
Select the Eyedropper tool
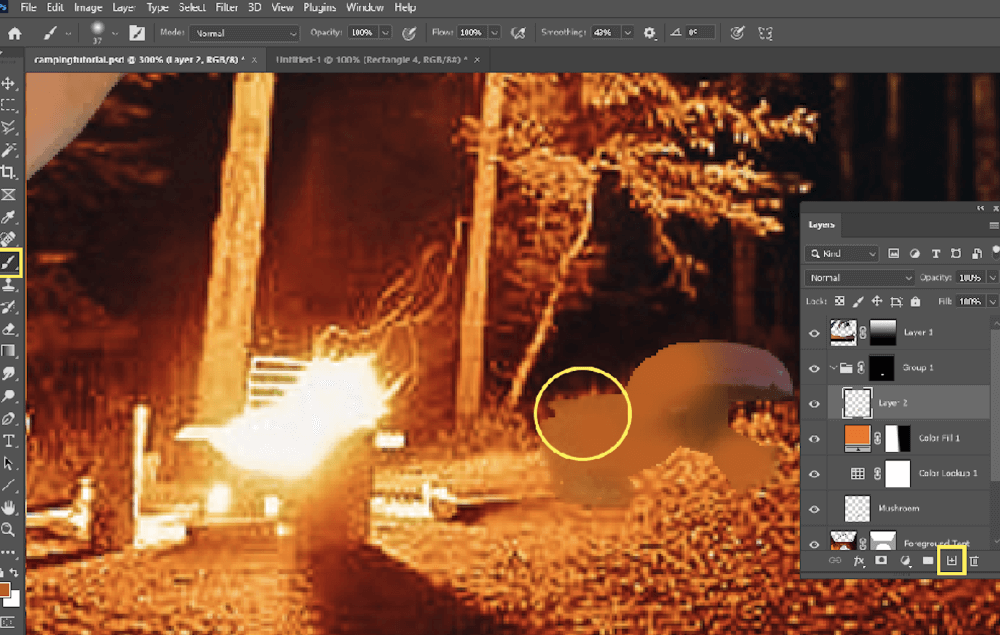pos(8,217)
